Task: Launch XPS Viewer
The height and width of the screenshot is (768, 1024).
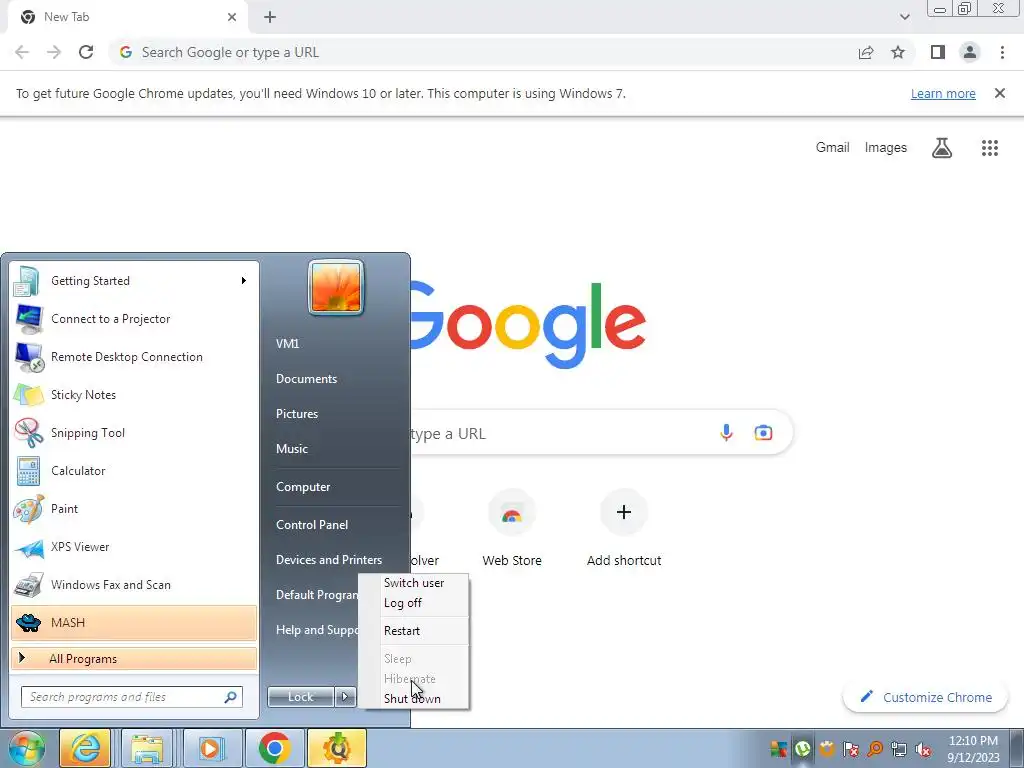Action: tap(134, 547)
